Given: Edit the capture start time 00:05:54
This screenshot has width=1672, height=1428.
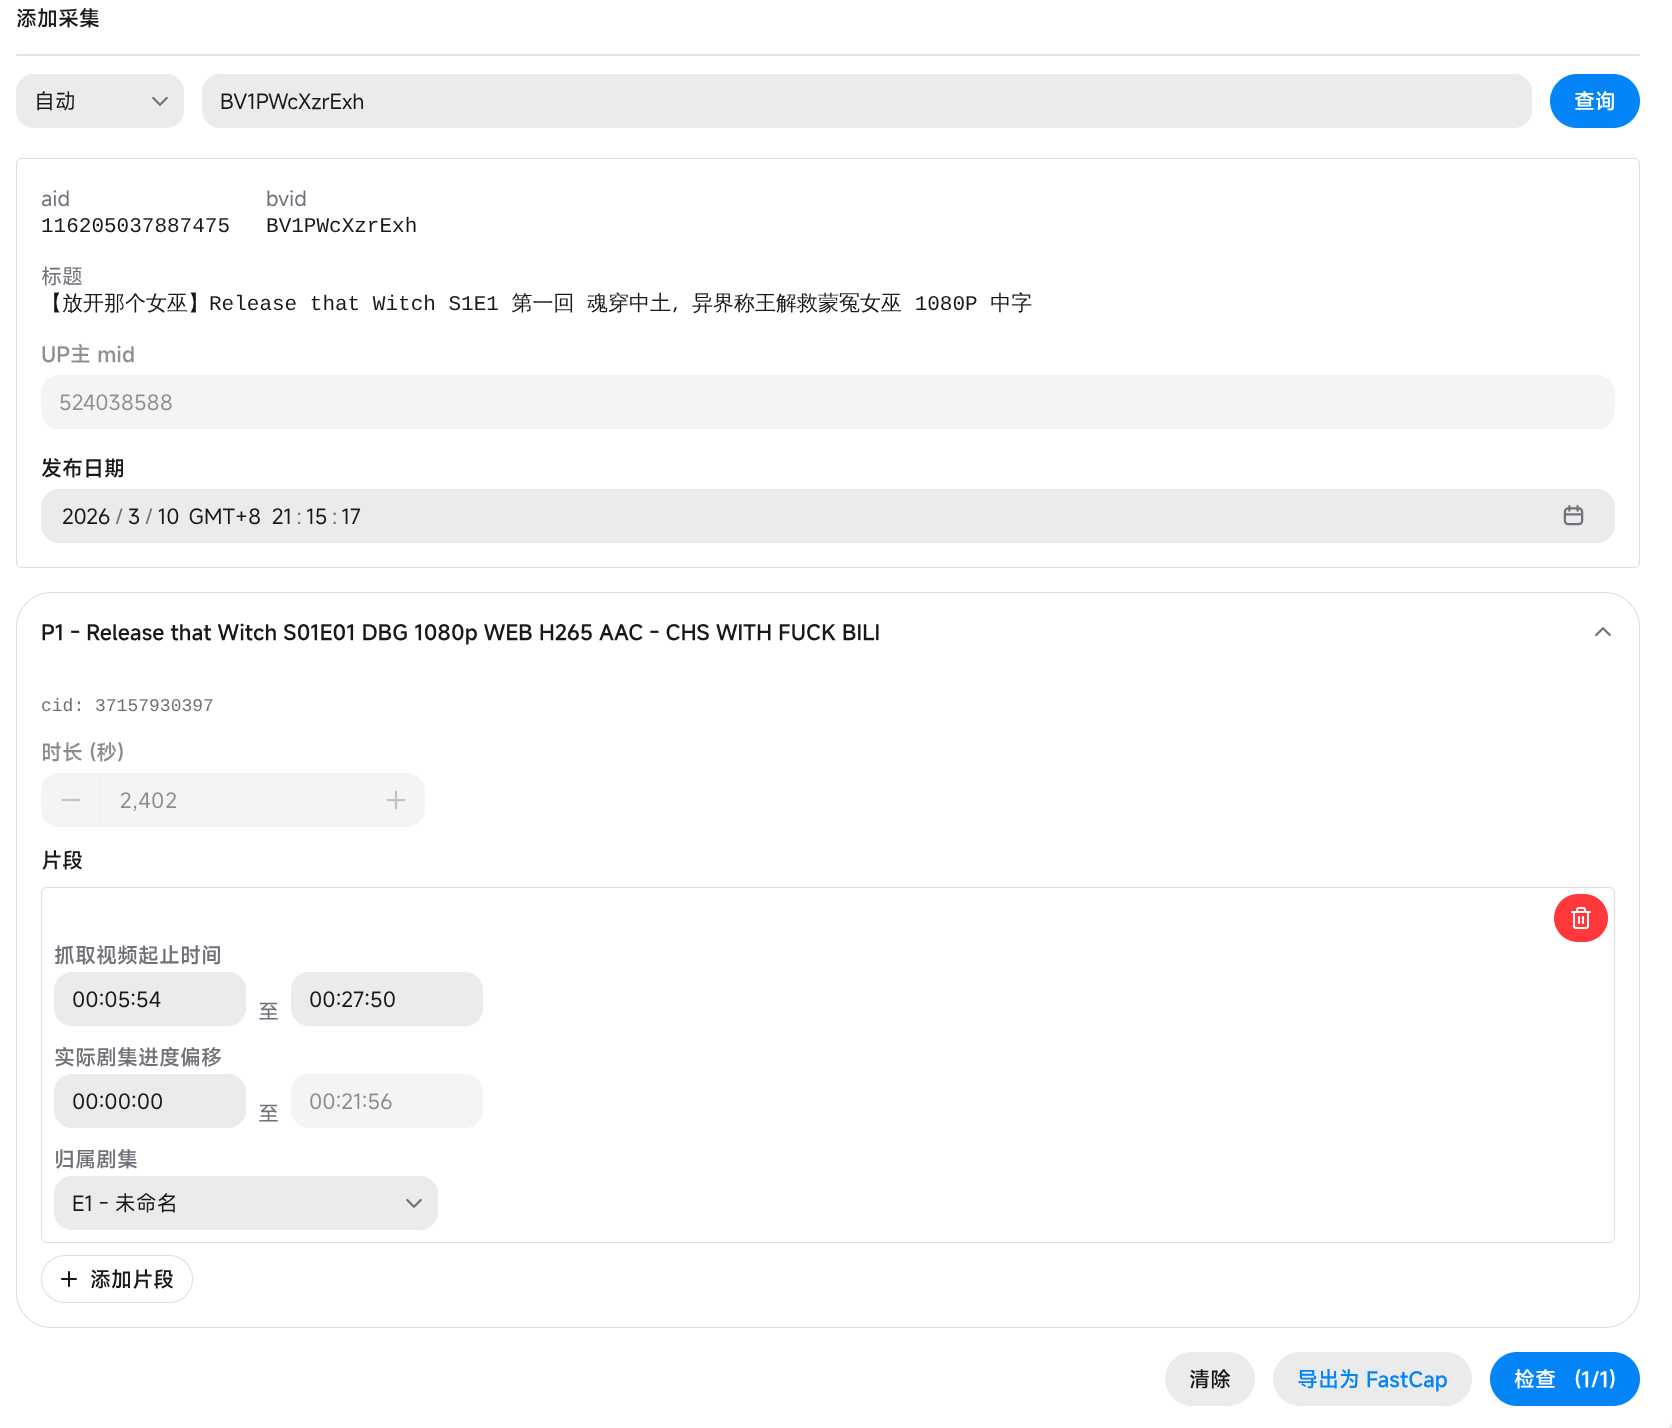Looking at the screenshot, I should [150, 999].
